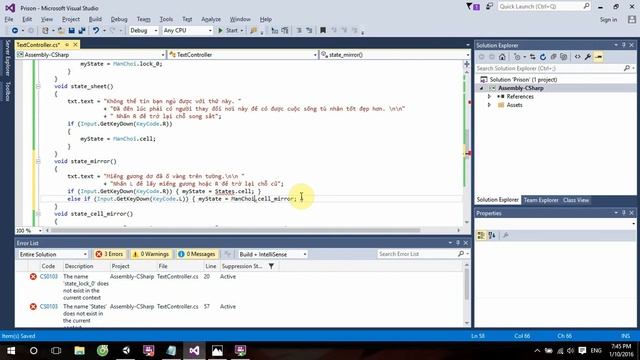Image resolution: width=640 pixels, height=360 pixels.
Task: Click the Alphabetical sort icon in Properties
Action: (x=492, y=236)
